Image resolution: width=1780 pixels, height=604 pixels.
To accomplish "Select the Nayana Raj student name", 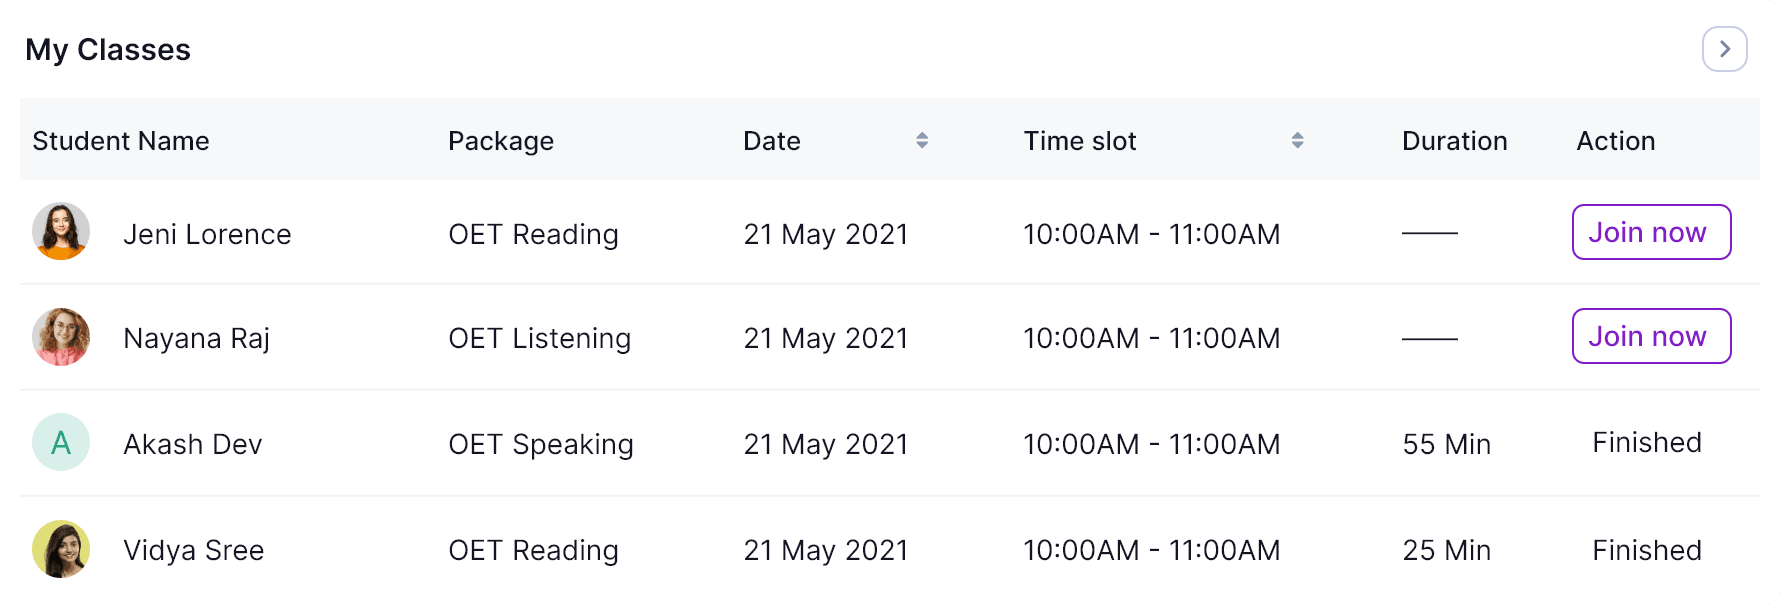I will pos(196,338).
